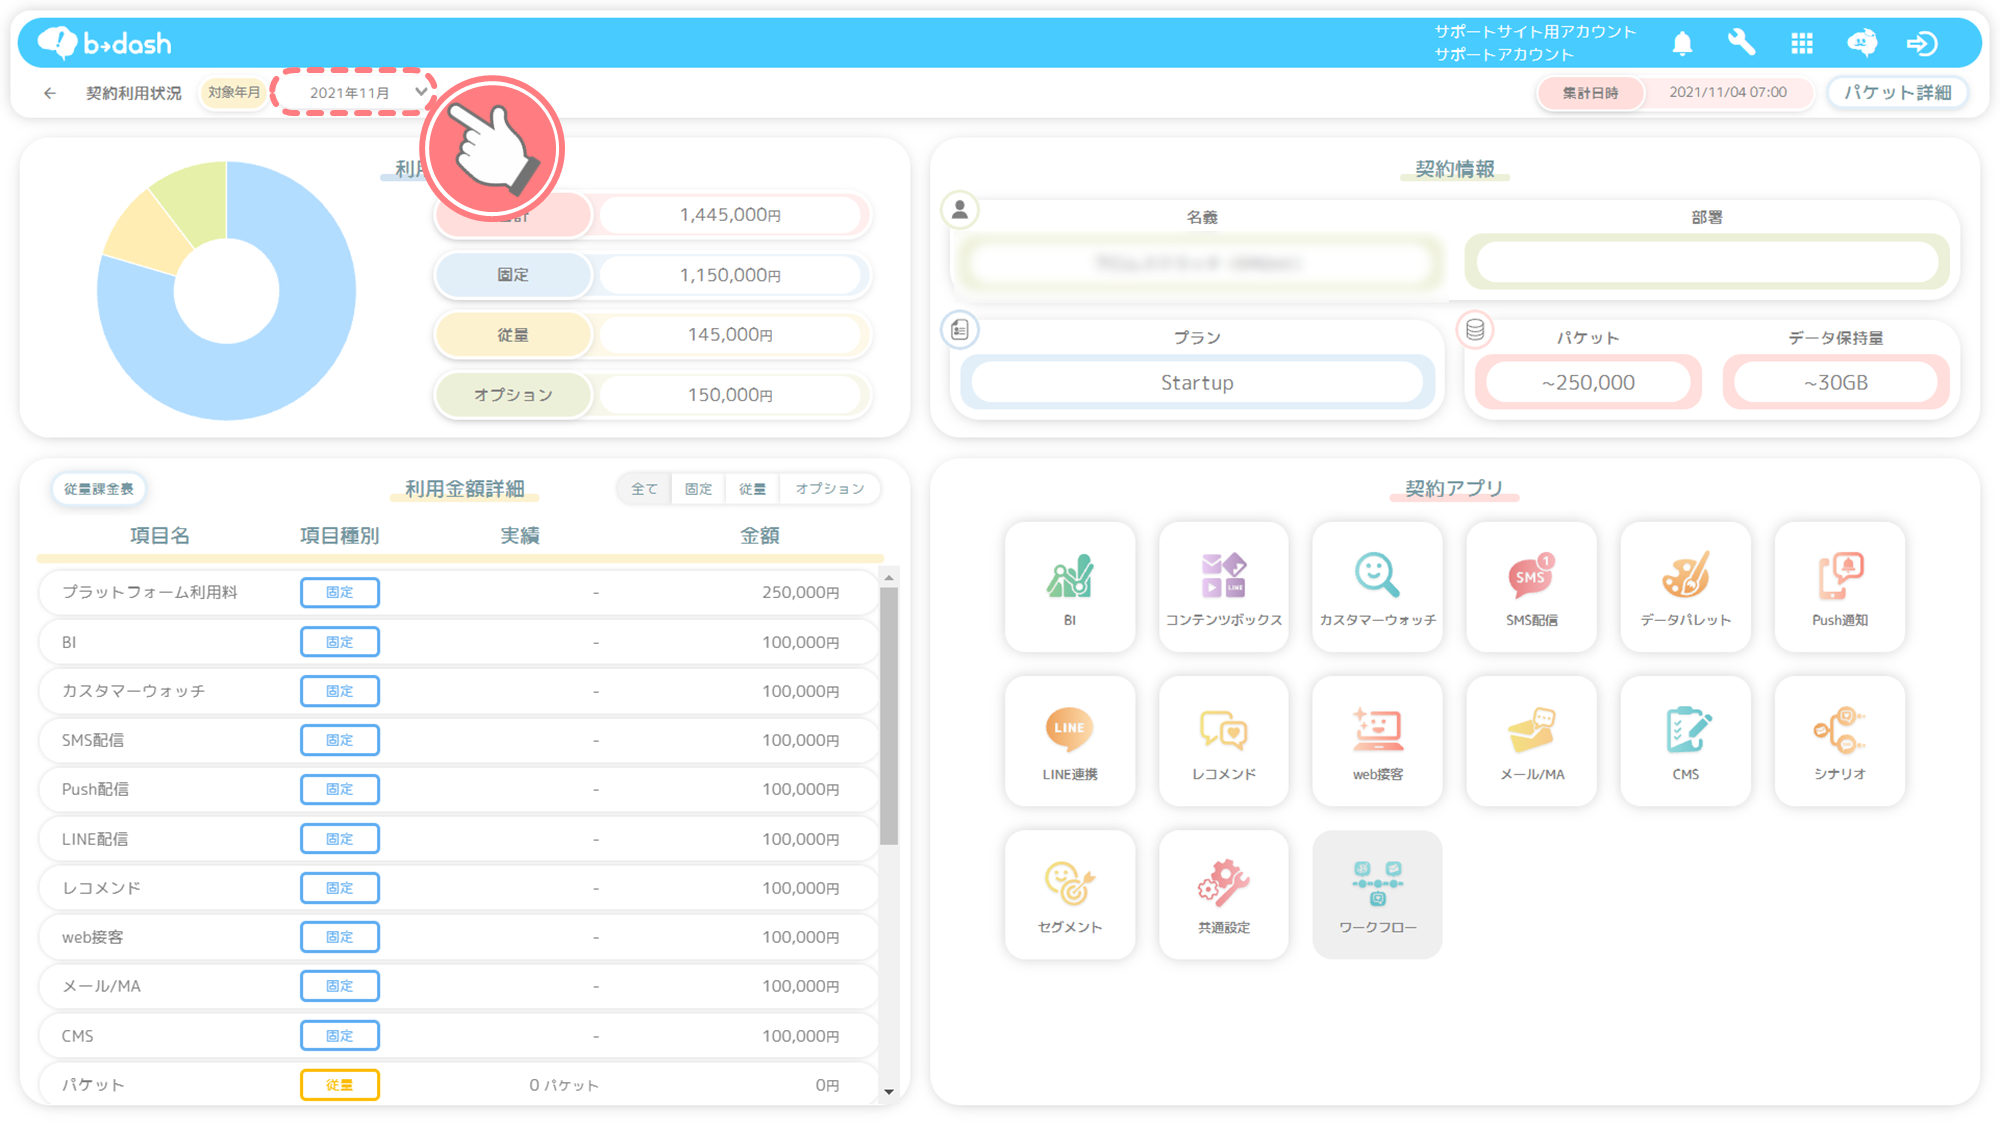Click the カスタマーウォッチ row name
This screenshot has height=1125, width=2000.
tap(133, 691)
